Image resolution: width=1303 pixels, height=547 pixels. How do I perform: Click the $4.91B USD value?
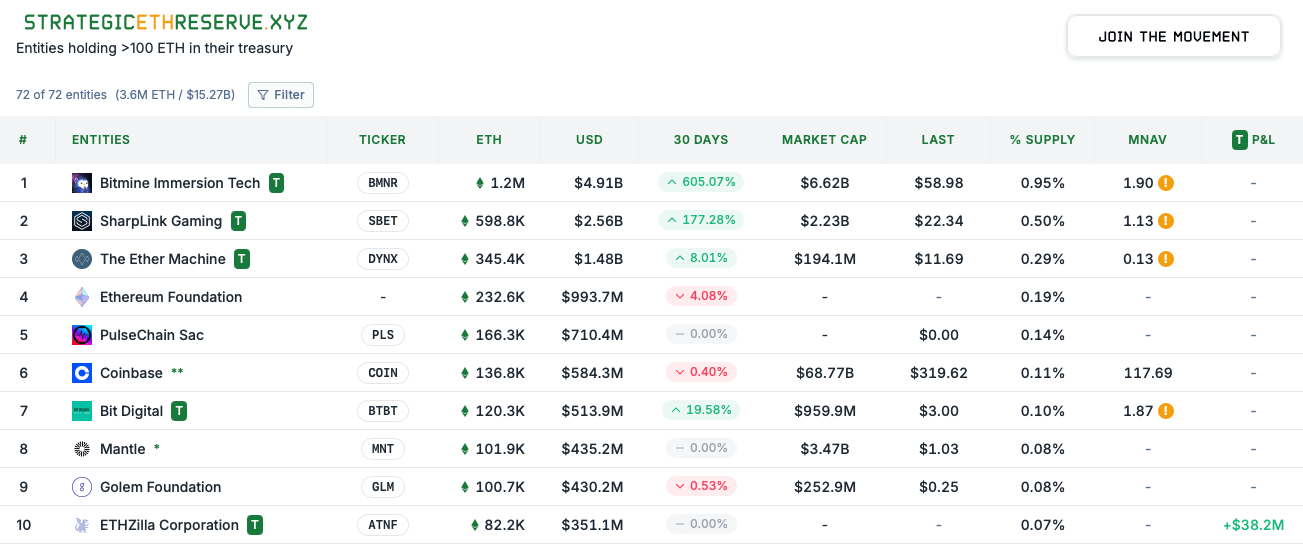[x=598, y=183]
